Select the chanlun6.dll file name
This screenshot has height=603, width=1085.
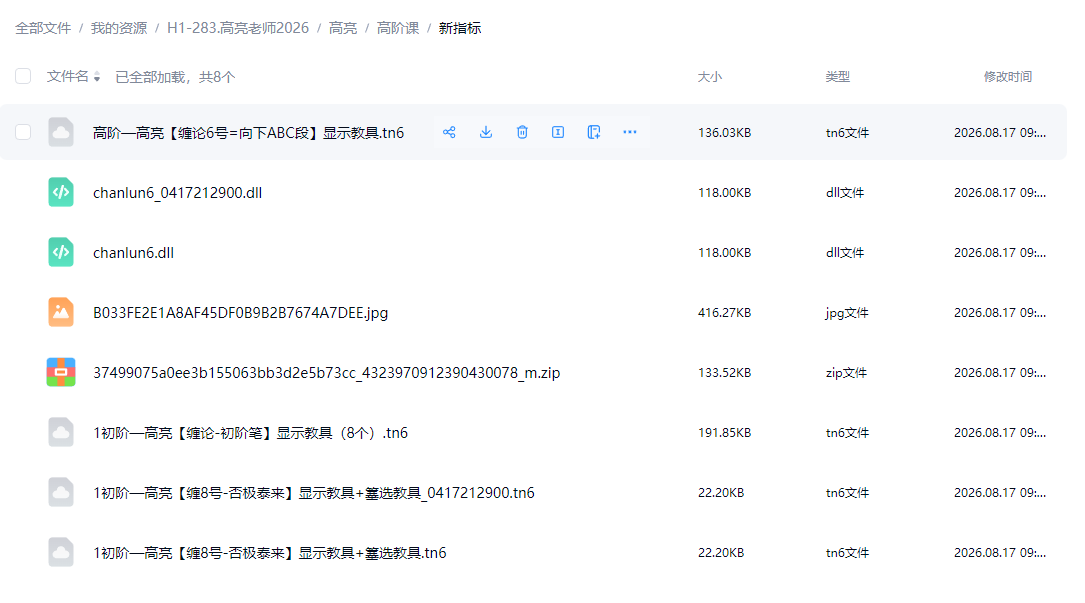tap(134, 253)
